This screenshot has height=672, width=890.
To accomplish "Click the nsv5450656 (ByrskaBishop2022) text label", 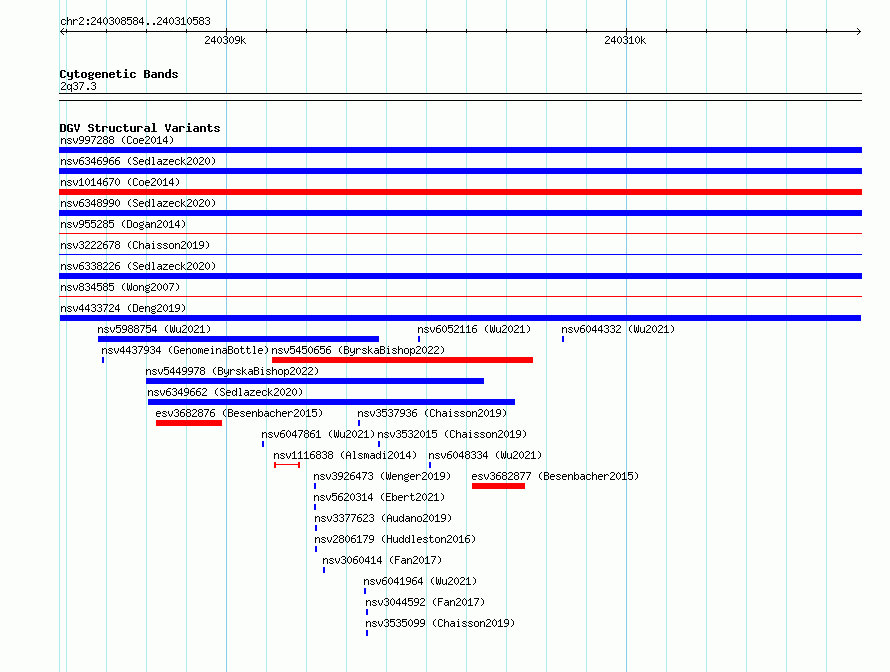I will pos(358,350).
